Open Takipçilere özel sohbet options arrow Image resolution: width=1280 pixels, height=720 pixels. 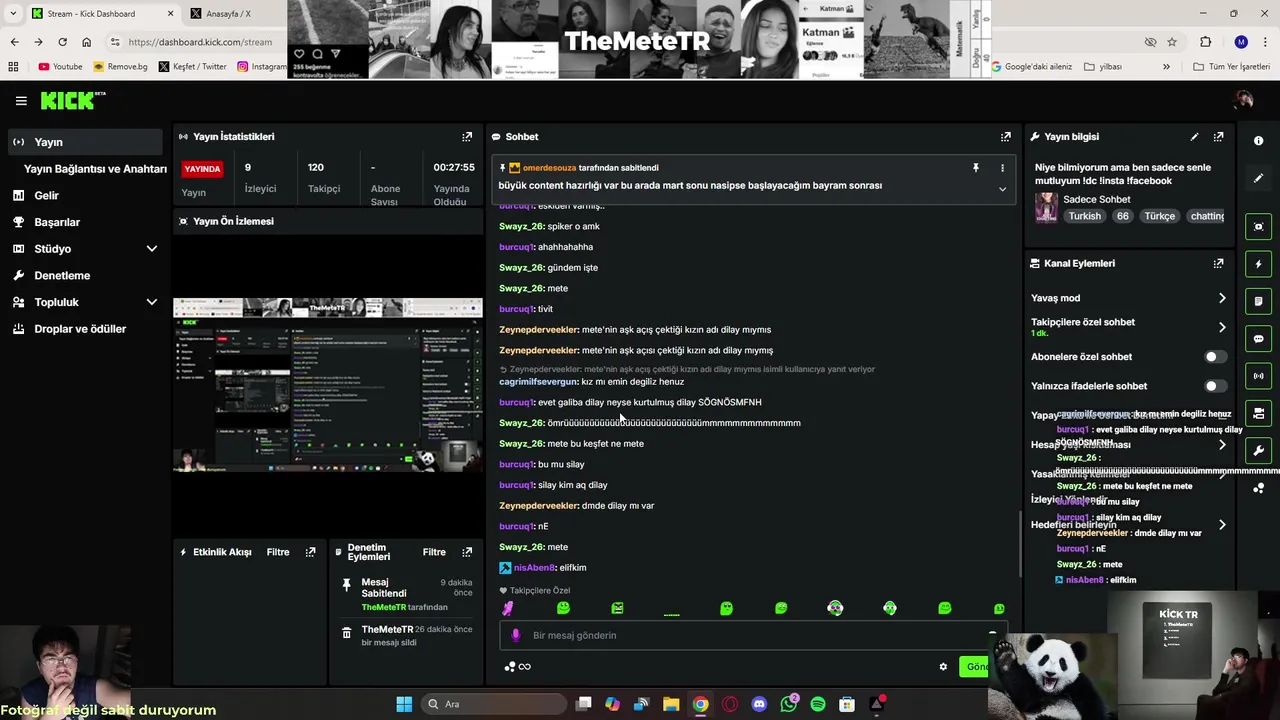tap(1222, 327)
